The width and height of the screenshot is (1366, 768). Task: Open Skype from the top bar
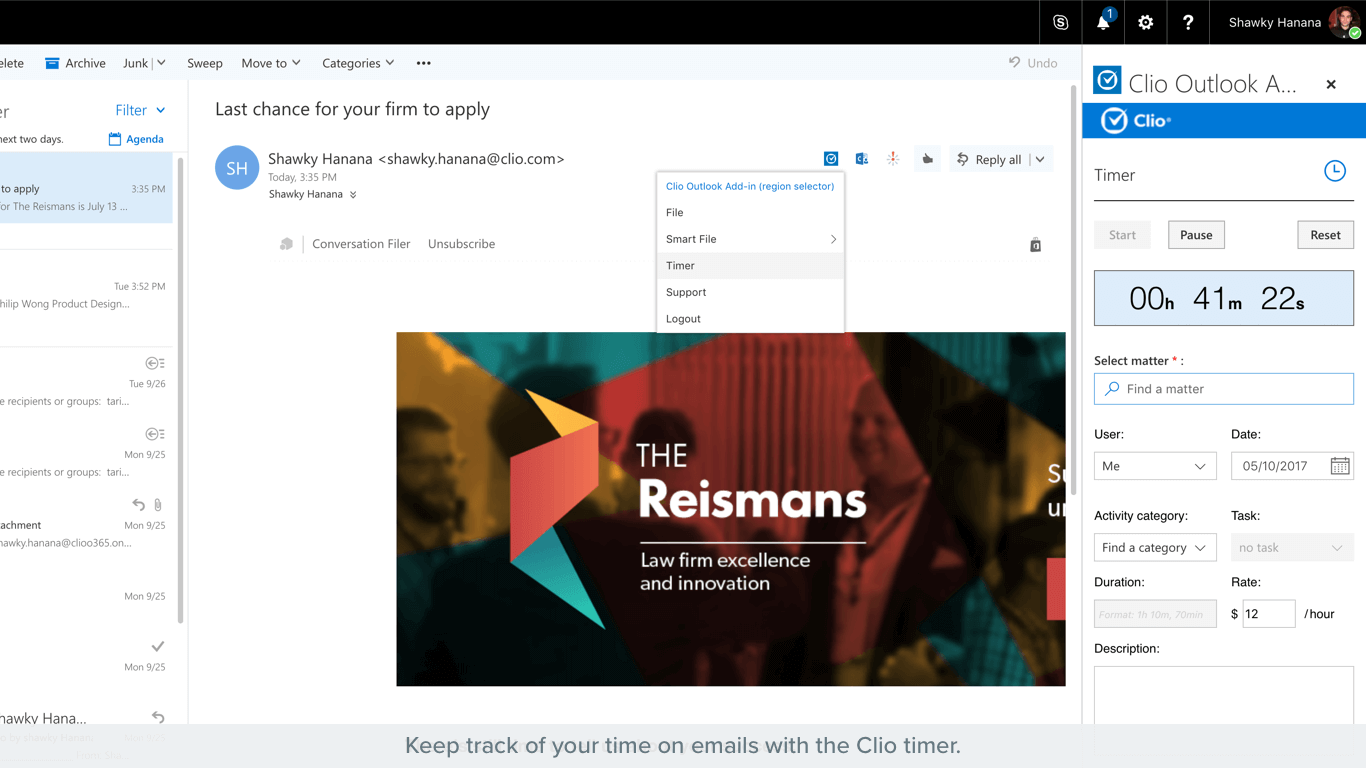click(x=1061, y=22)
